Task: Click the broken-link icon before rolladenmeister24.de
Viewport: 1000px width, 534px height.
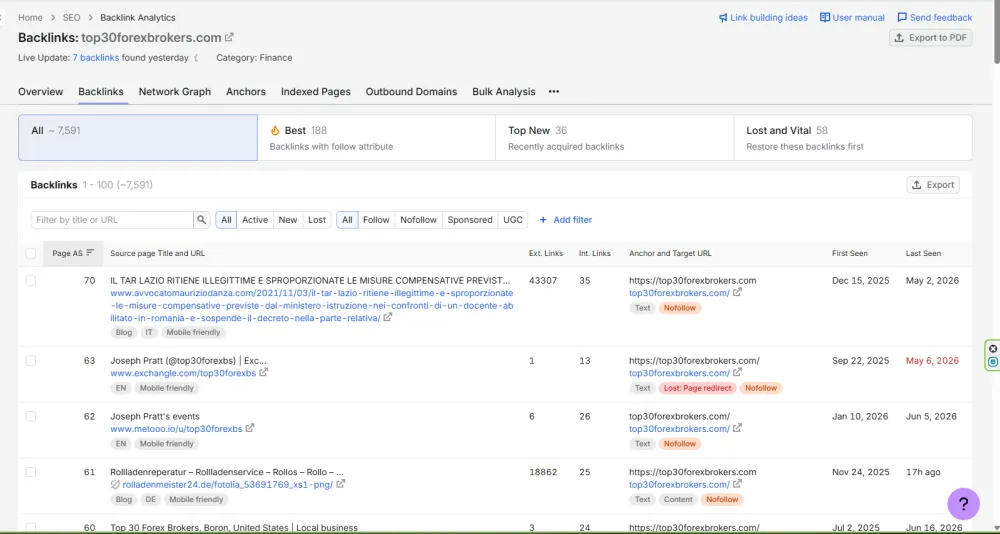Action: pos(115,484)
